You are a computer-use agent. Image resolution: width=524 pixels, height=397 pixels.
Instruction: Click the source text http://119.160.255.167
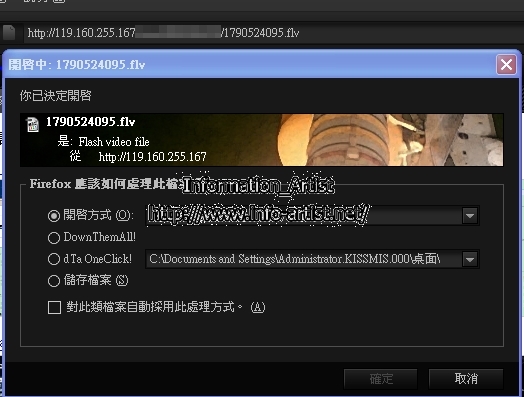coord(152,157)
